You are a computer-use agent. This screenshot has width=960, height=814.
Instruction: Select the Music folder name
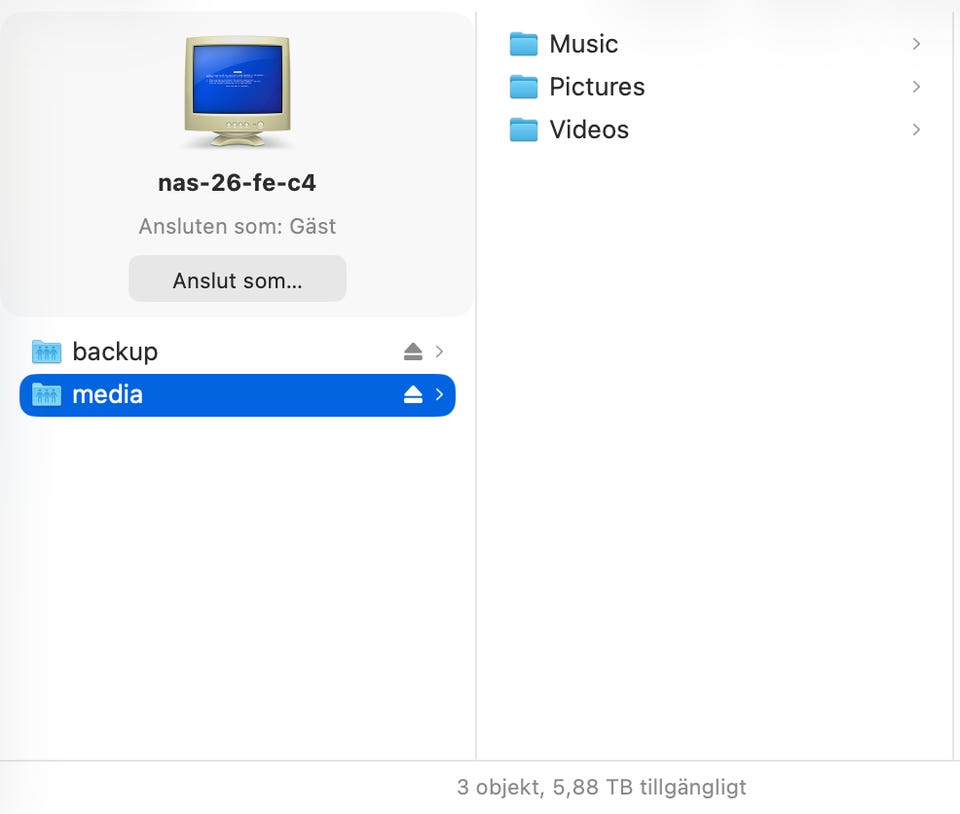click(x=584, y=44)
